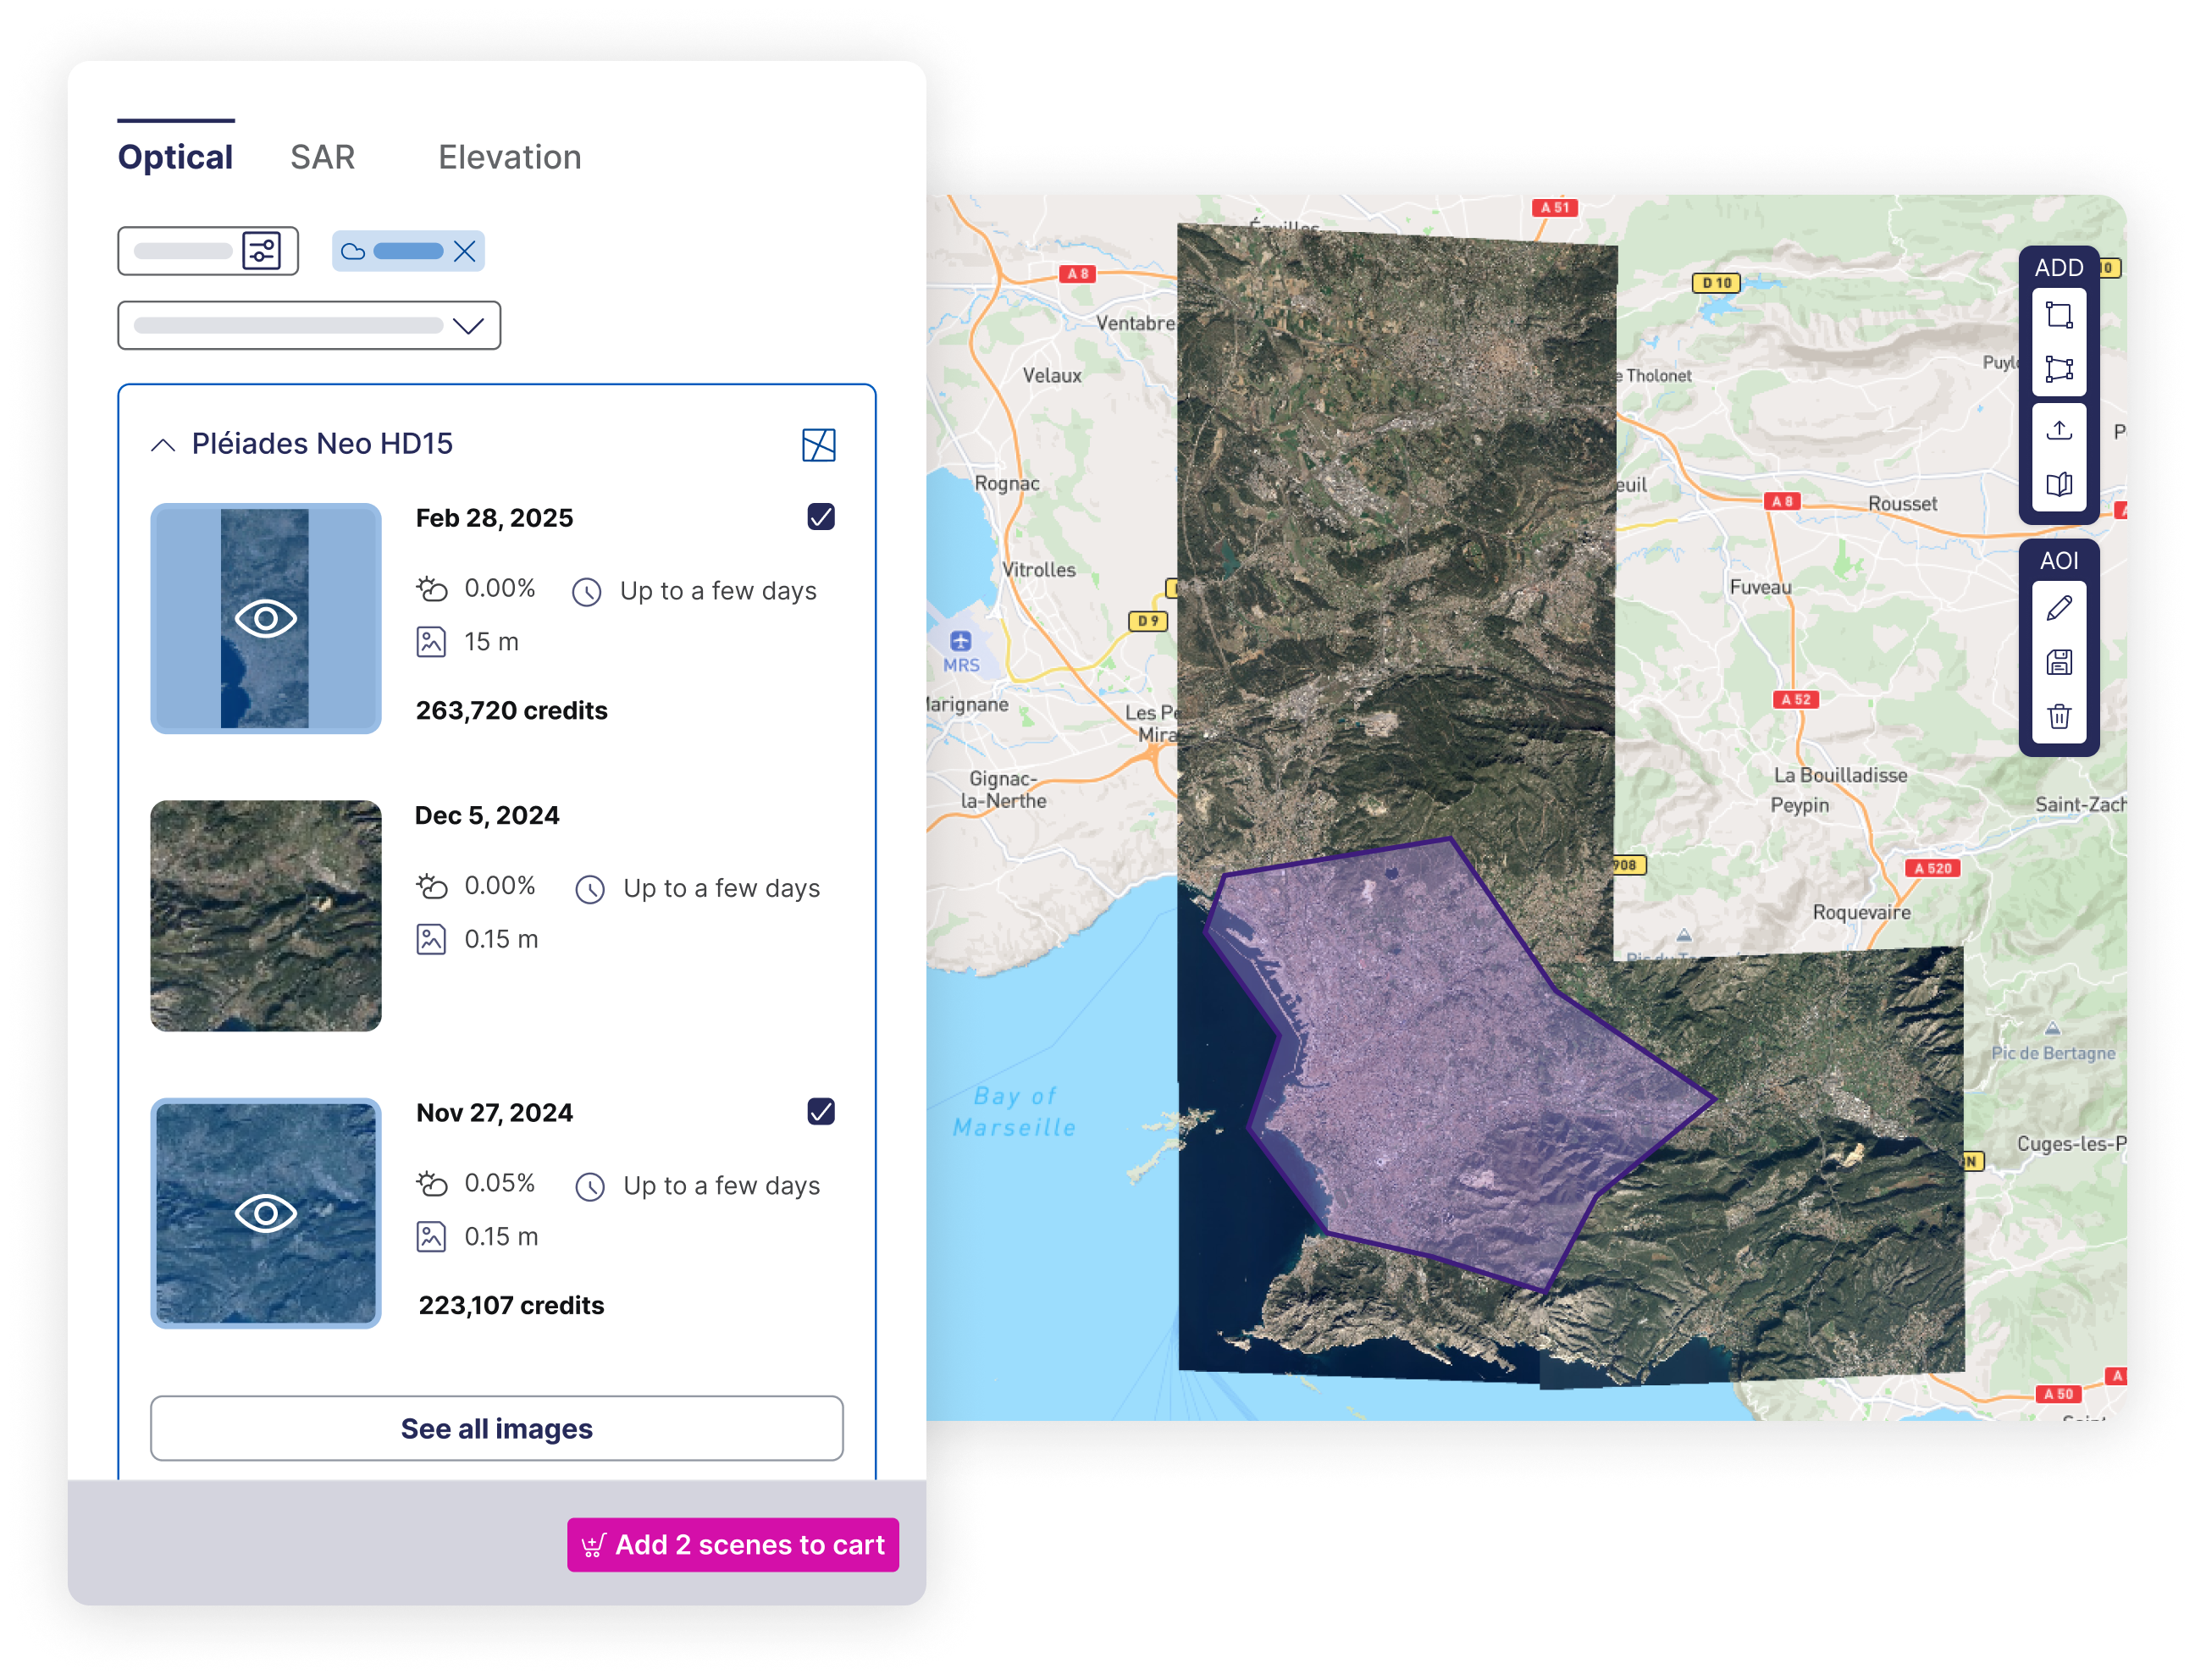Uncheck the Feb 28, 2025 scene checkbox
The image size is (2195, 1680).
click(820, 517)
